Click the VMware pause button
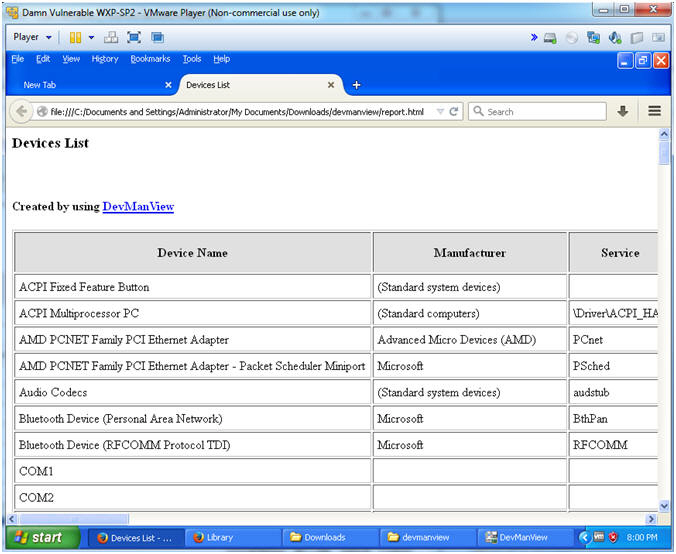676x554 pixels. tap(75, 38)
